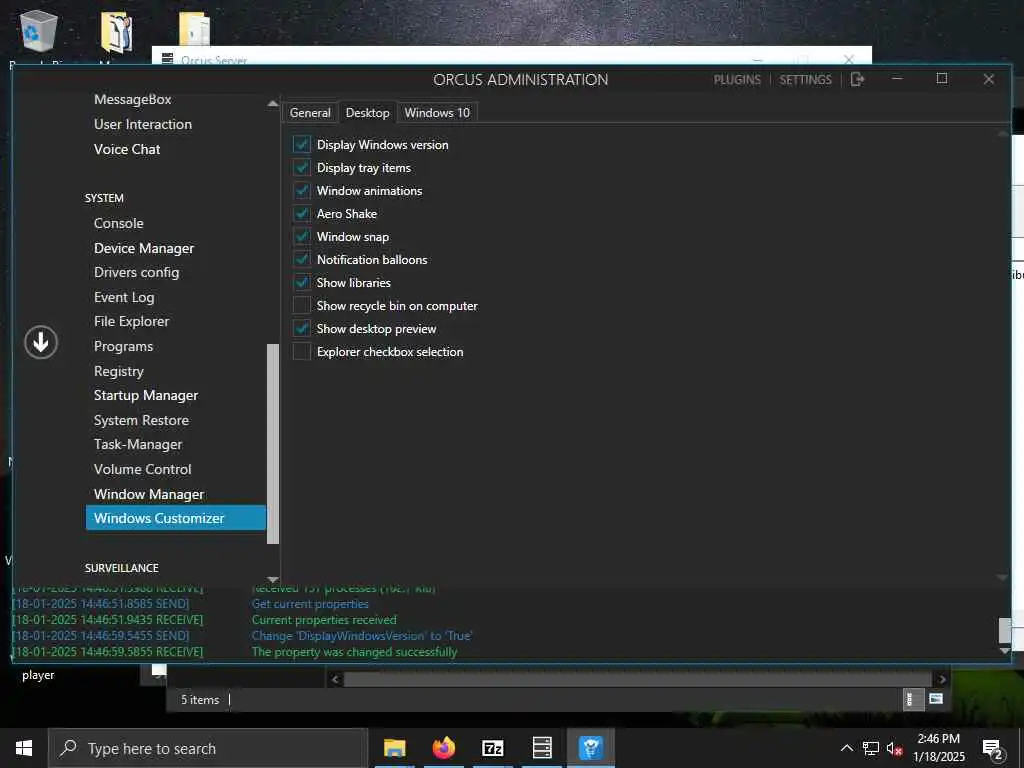Click the network tray icon

[871, 748]
